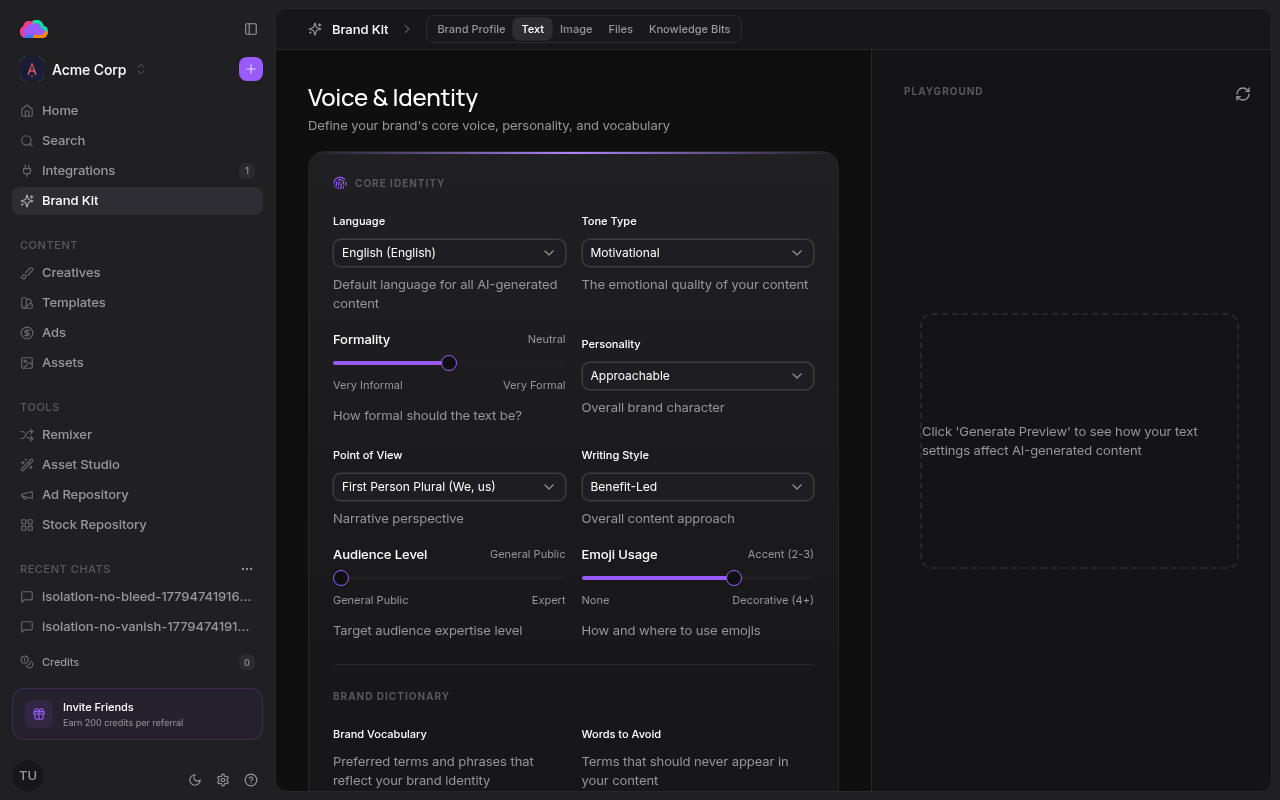Click the TU user avatar
1280x800 pixels.
tap(28, 776)
